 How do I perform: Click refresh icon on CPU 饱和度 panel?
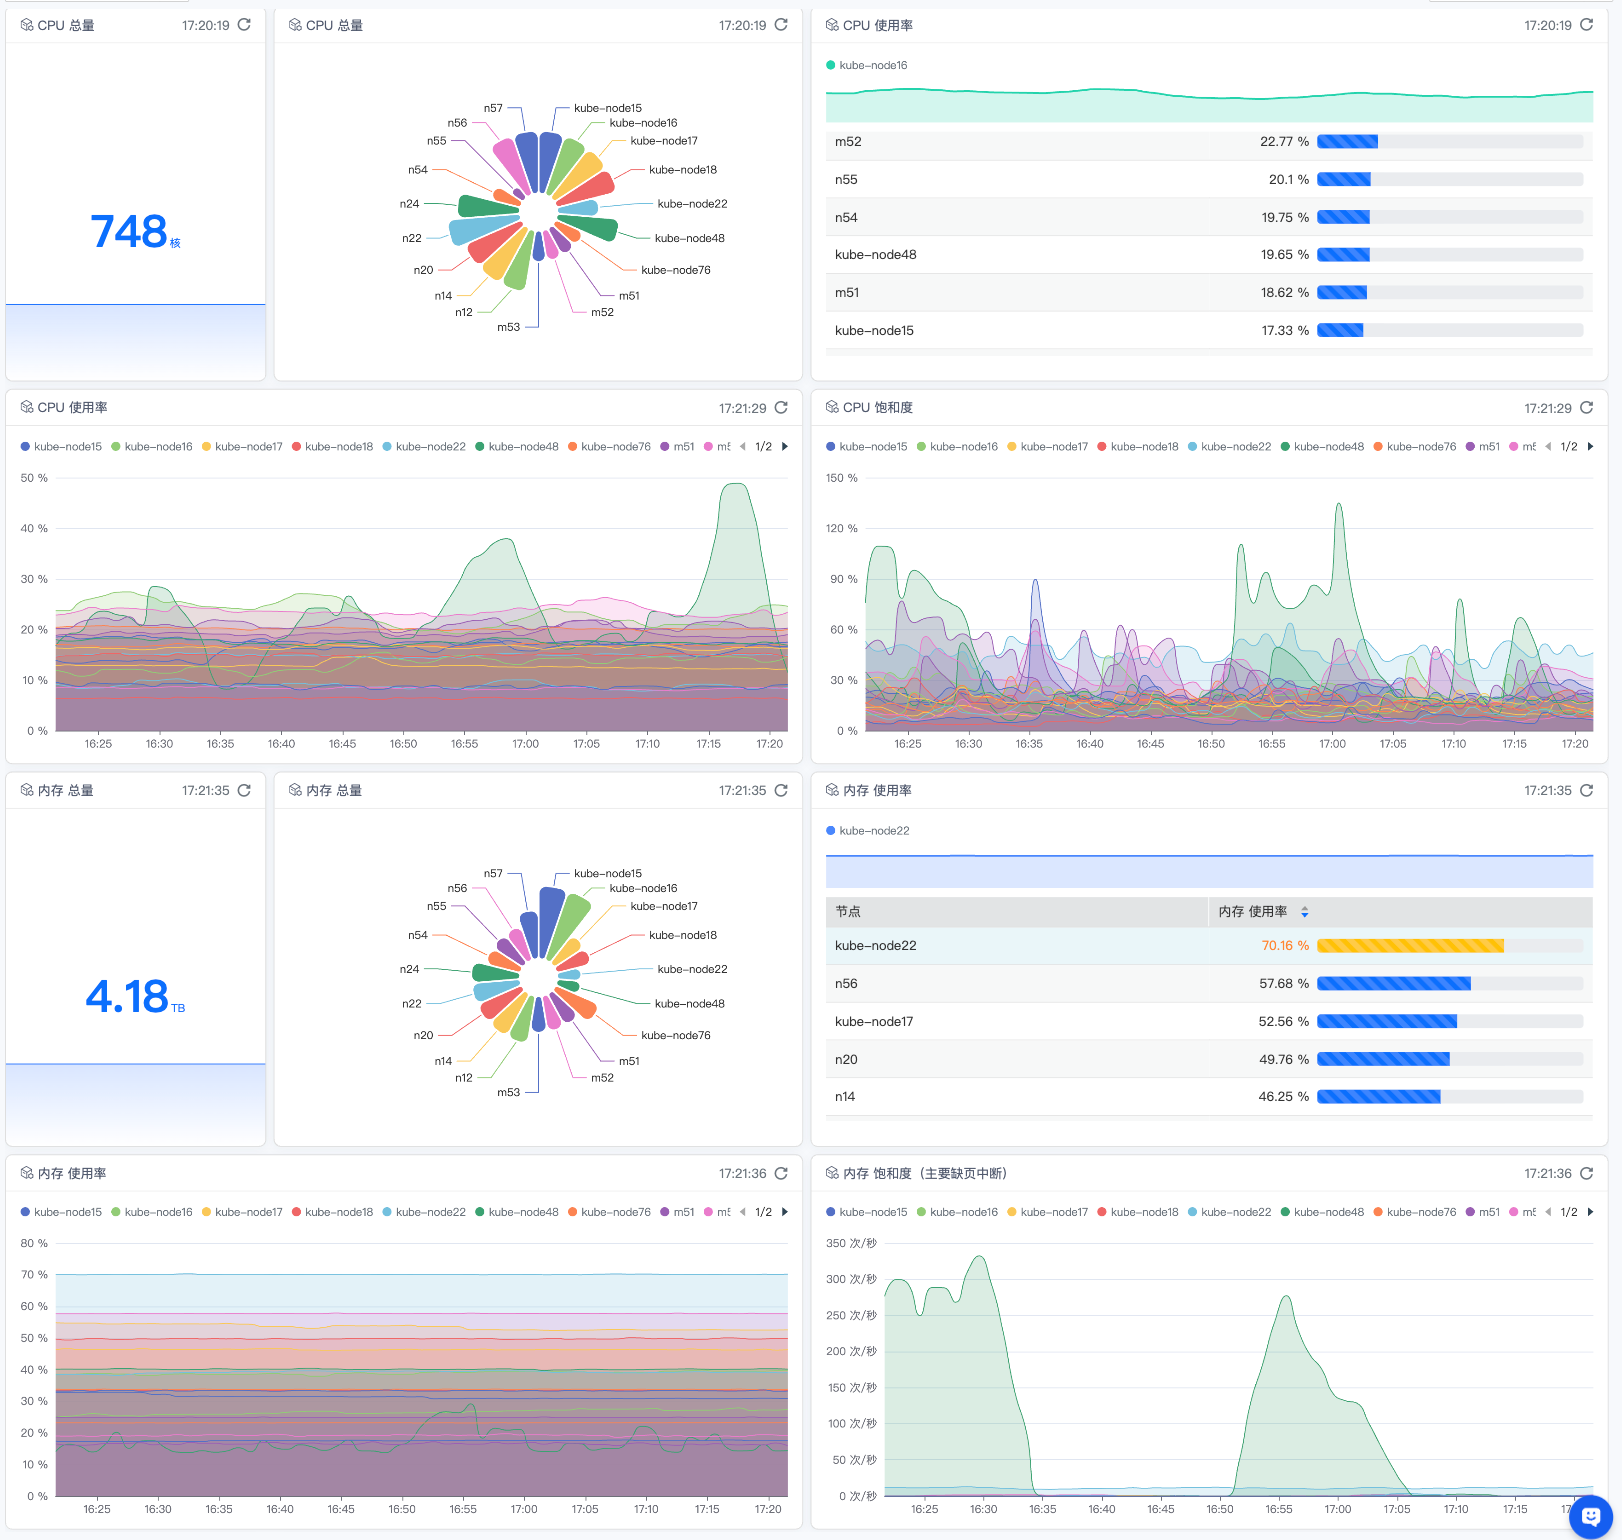[1586, 408]
